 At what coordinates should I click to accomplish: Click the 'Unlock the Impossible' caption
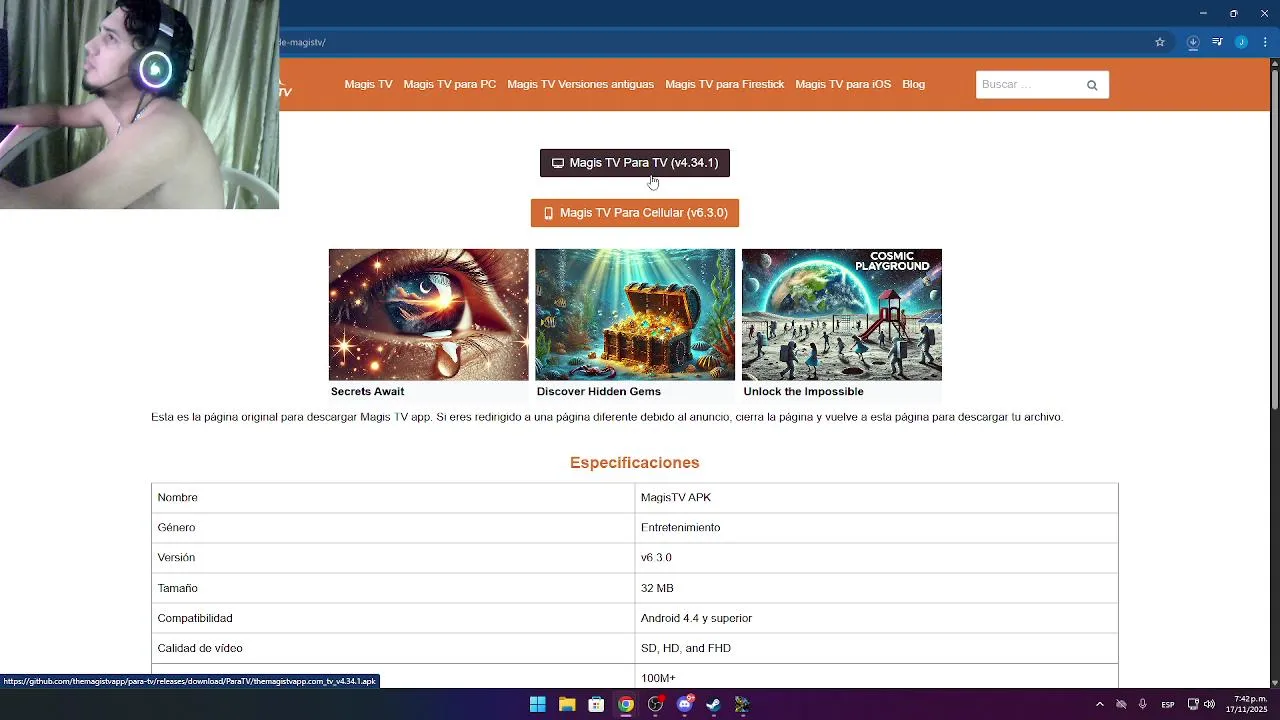(803, 391)
